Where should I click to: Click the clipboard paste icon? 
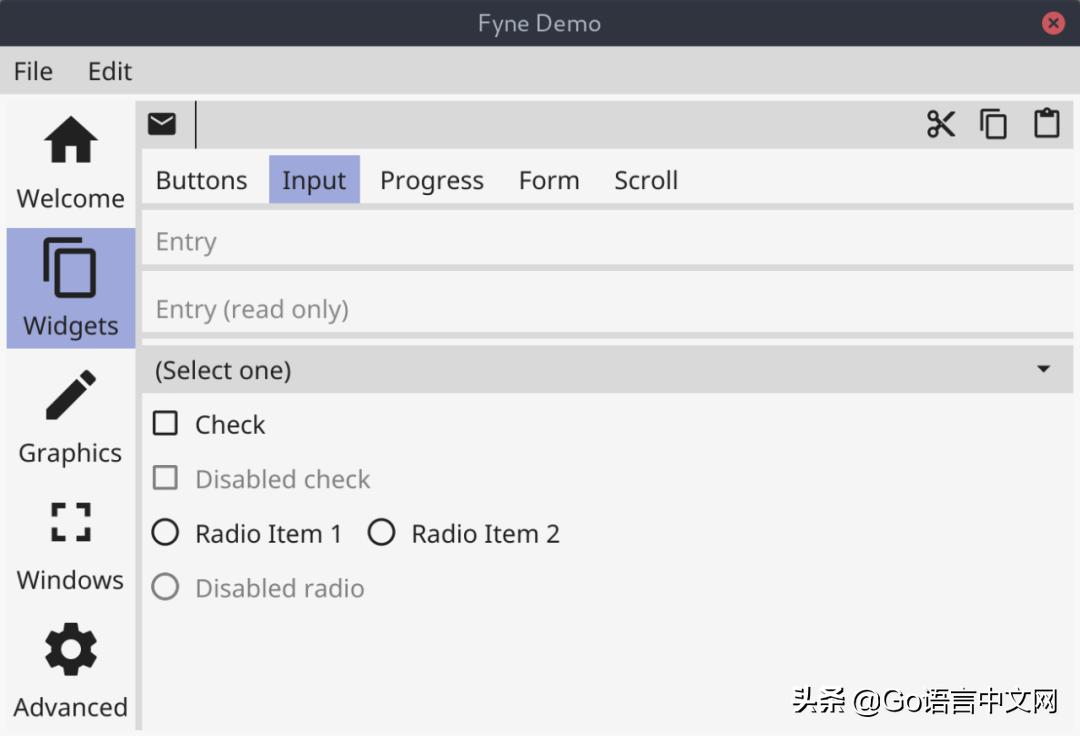click(1046, 124)
